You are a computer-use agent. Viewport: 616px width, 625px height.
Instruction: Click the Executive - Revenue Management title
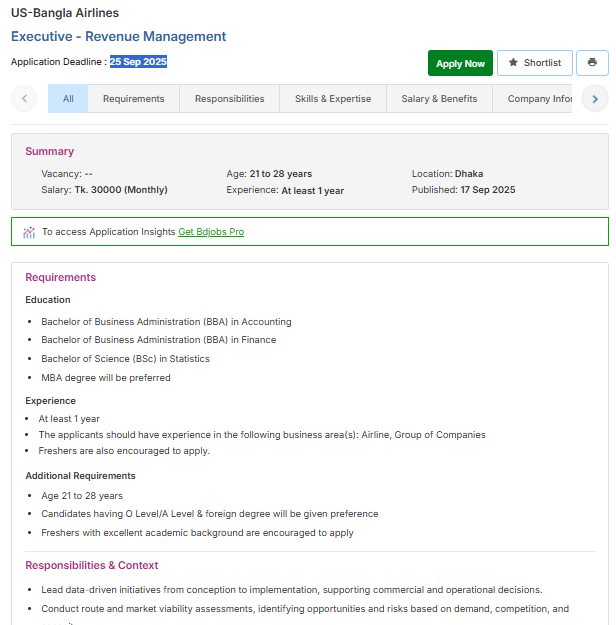[x=118, y=36]
